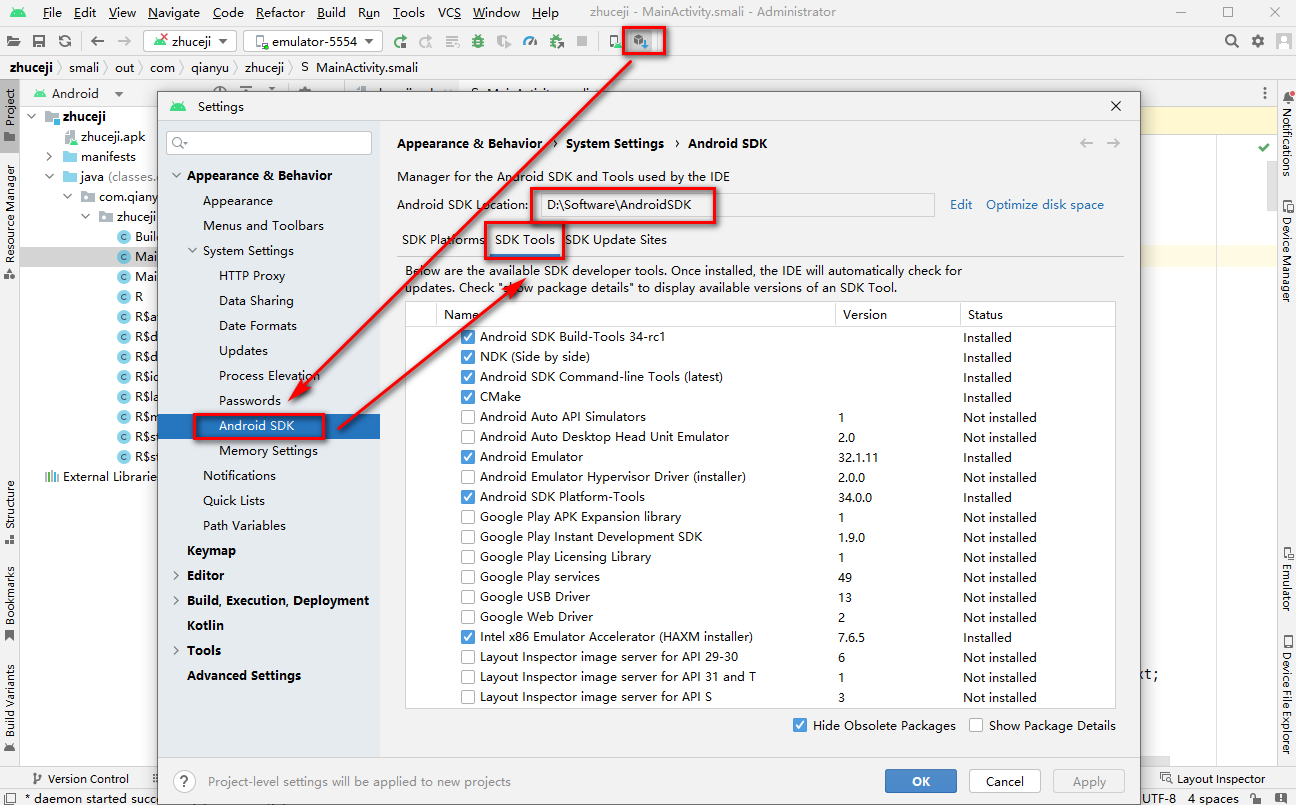This screenshot has width=1296, height=805.
Task: Open the Navigate menu
Action: pyautogui.click(x=173, y=13)
